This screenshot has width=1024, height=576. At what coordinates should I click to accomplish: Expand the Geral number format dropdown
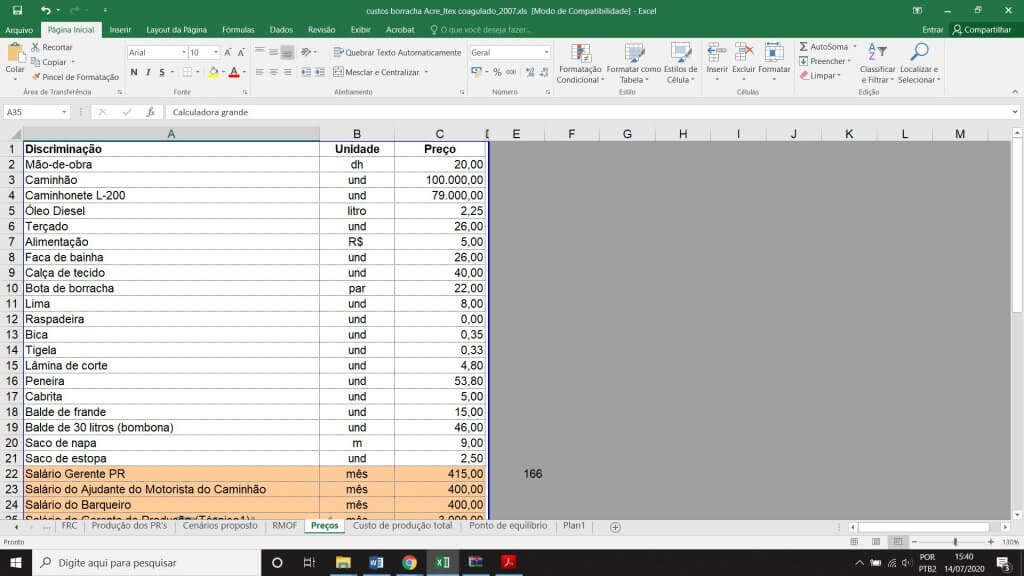point(545,52)
